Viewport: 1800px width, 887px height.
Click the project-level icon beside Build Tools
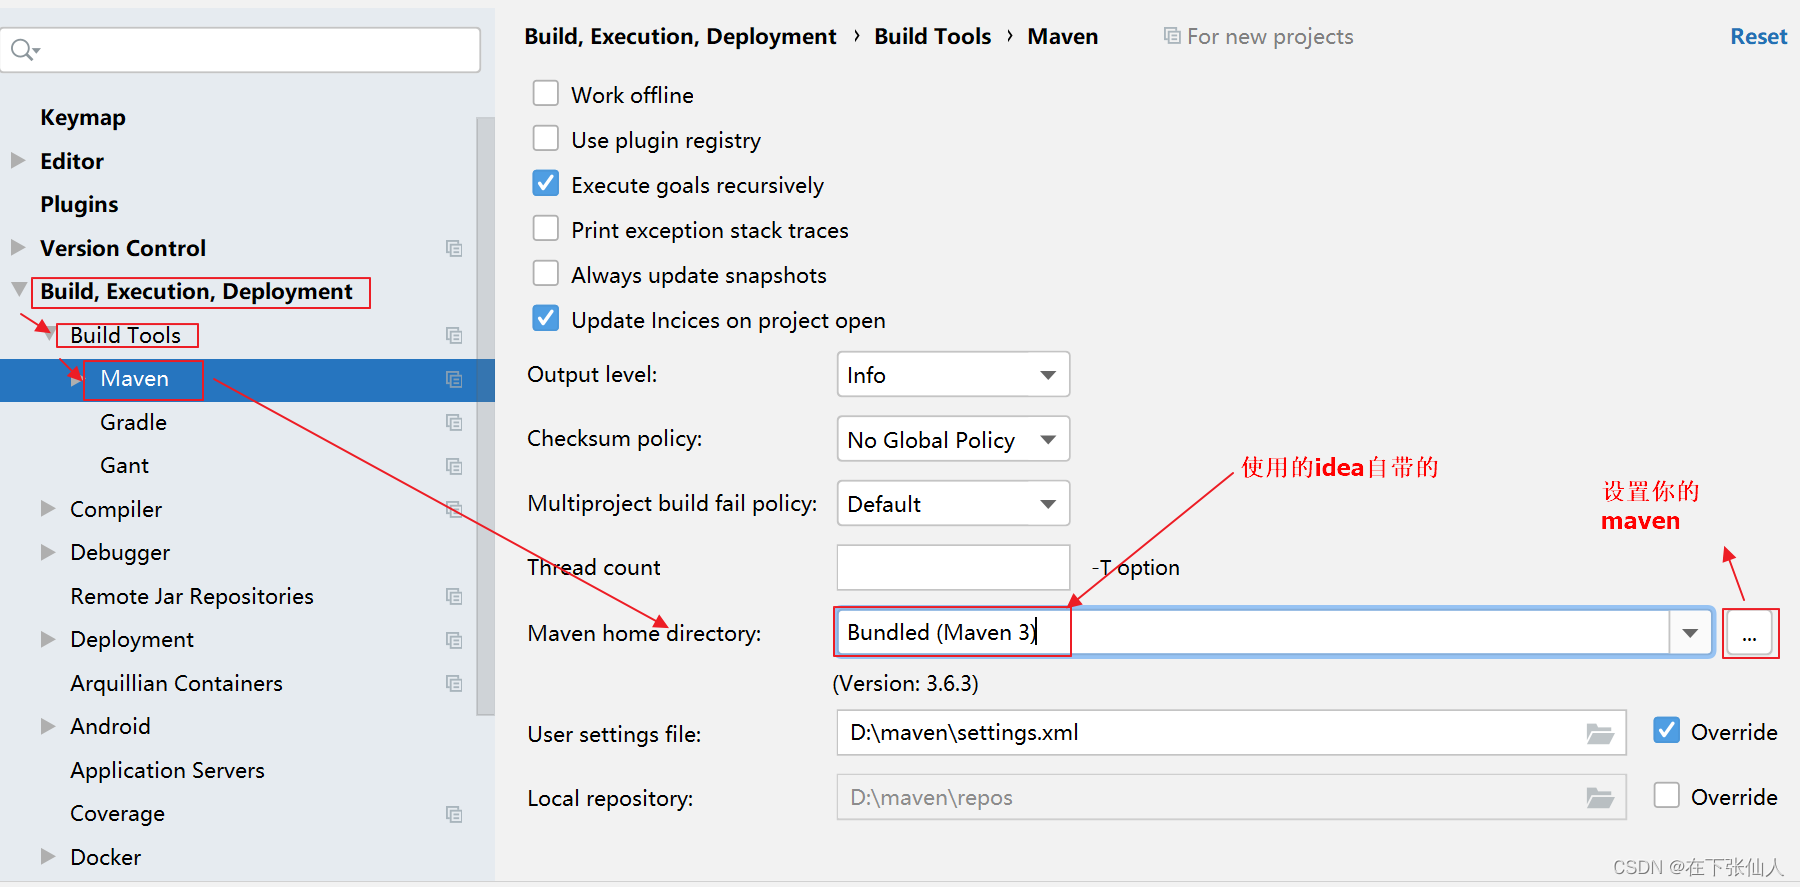454,335
